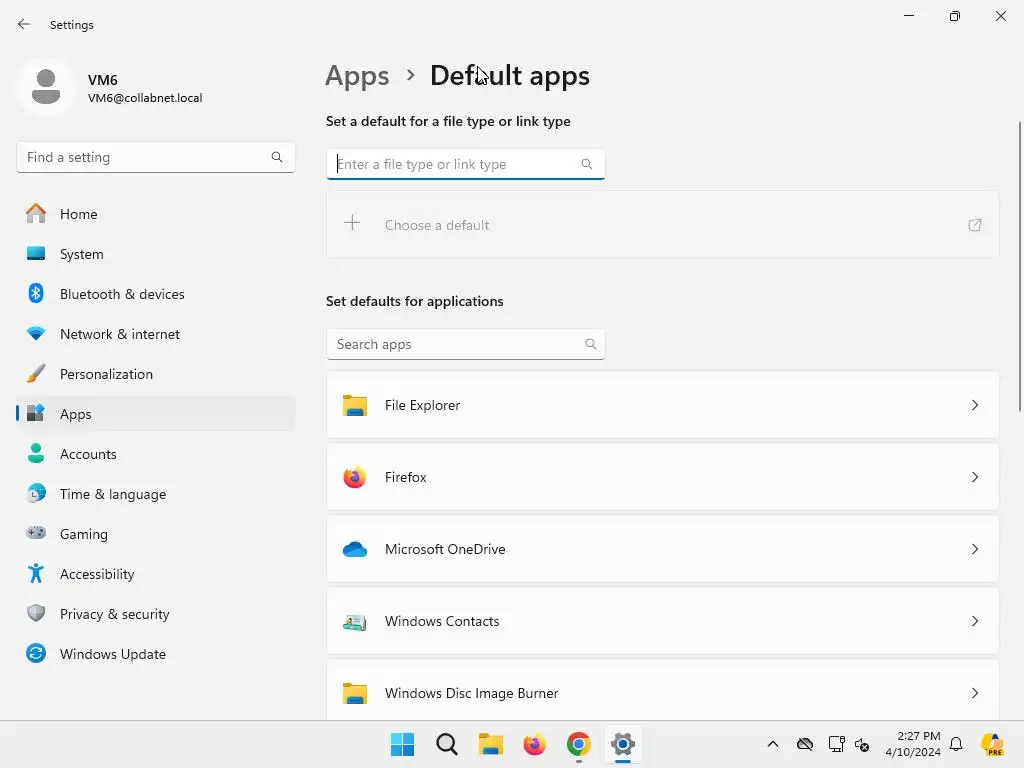Viewport: 1024px width, 768px height.
Task: Click the Copilot preview icon
Action: coord(992,744)
